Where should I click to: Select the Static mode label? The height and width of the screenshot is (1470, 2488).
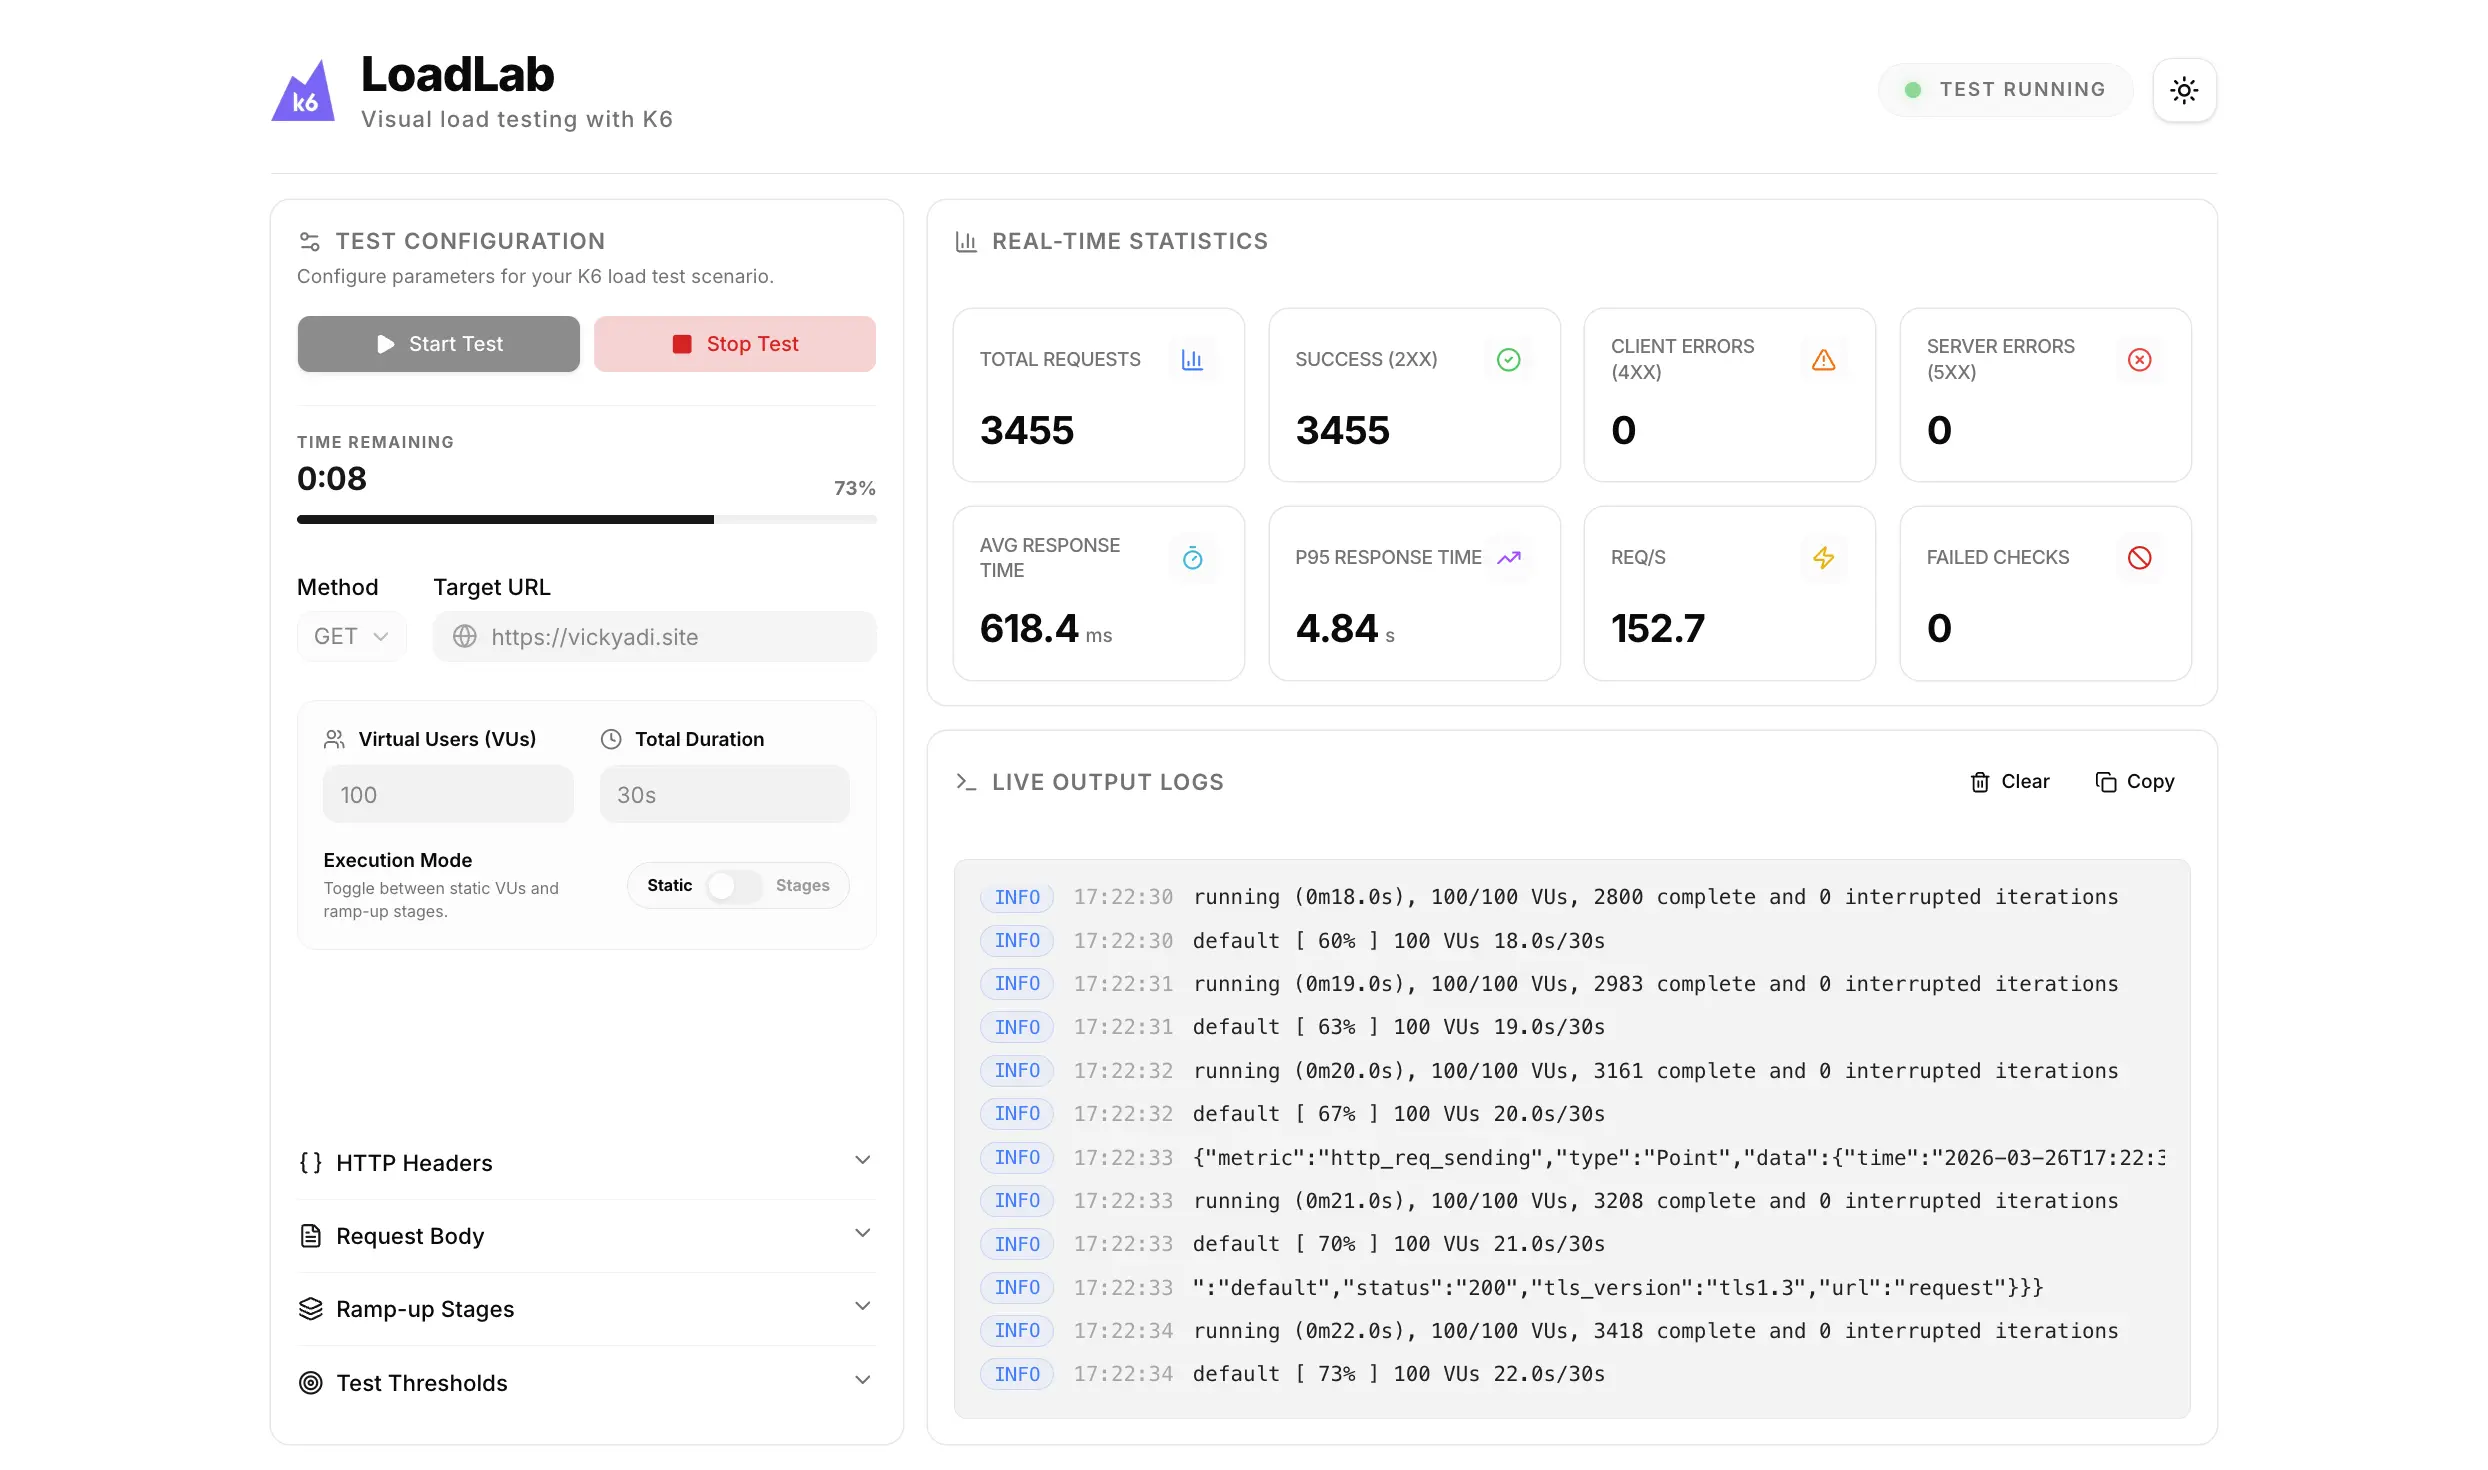coord(669,886)
